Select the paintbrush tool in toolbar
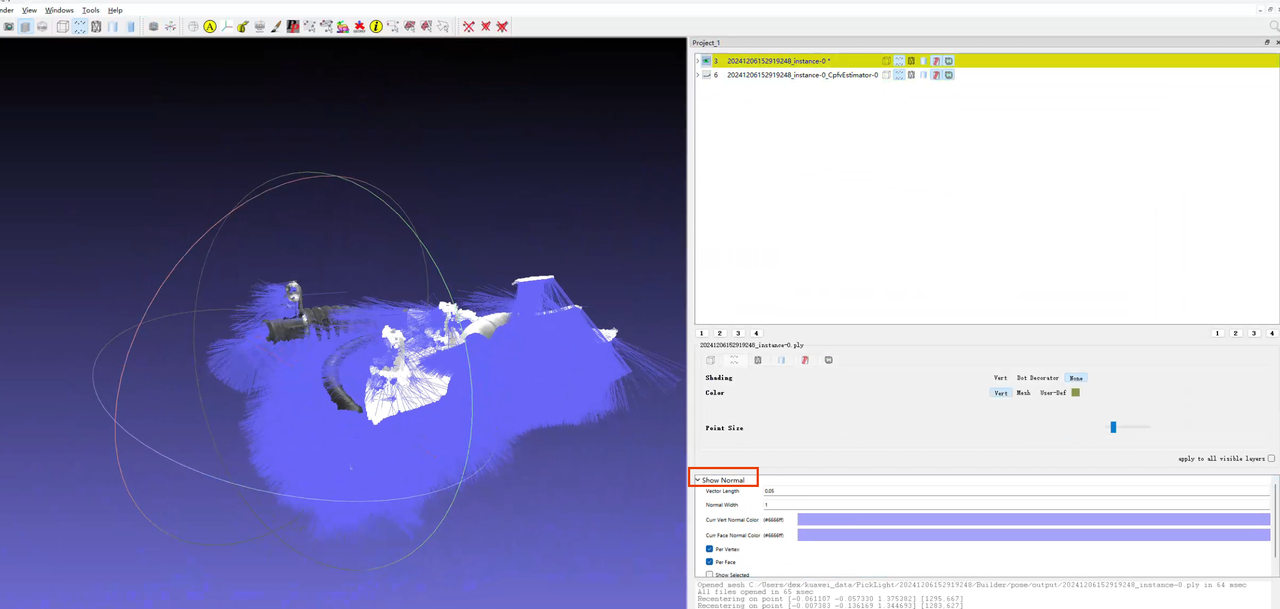Viewport: 1280px width, 609px height. click(x=276, y=26)
